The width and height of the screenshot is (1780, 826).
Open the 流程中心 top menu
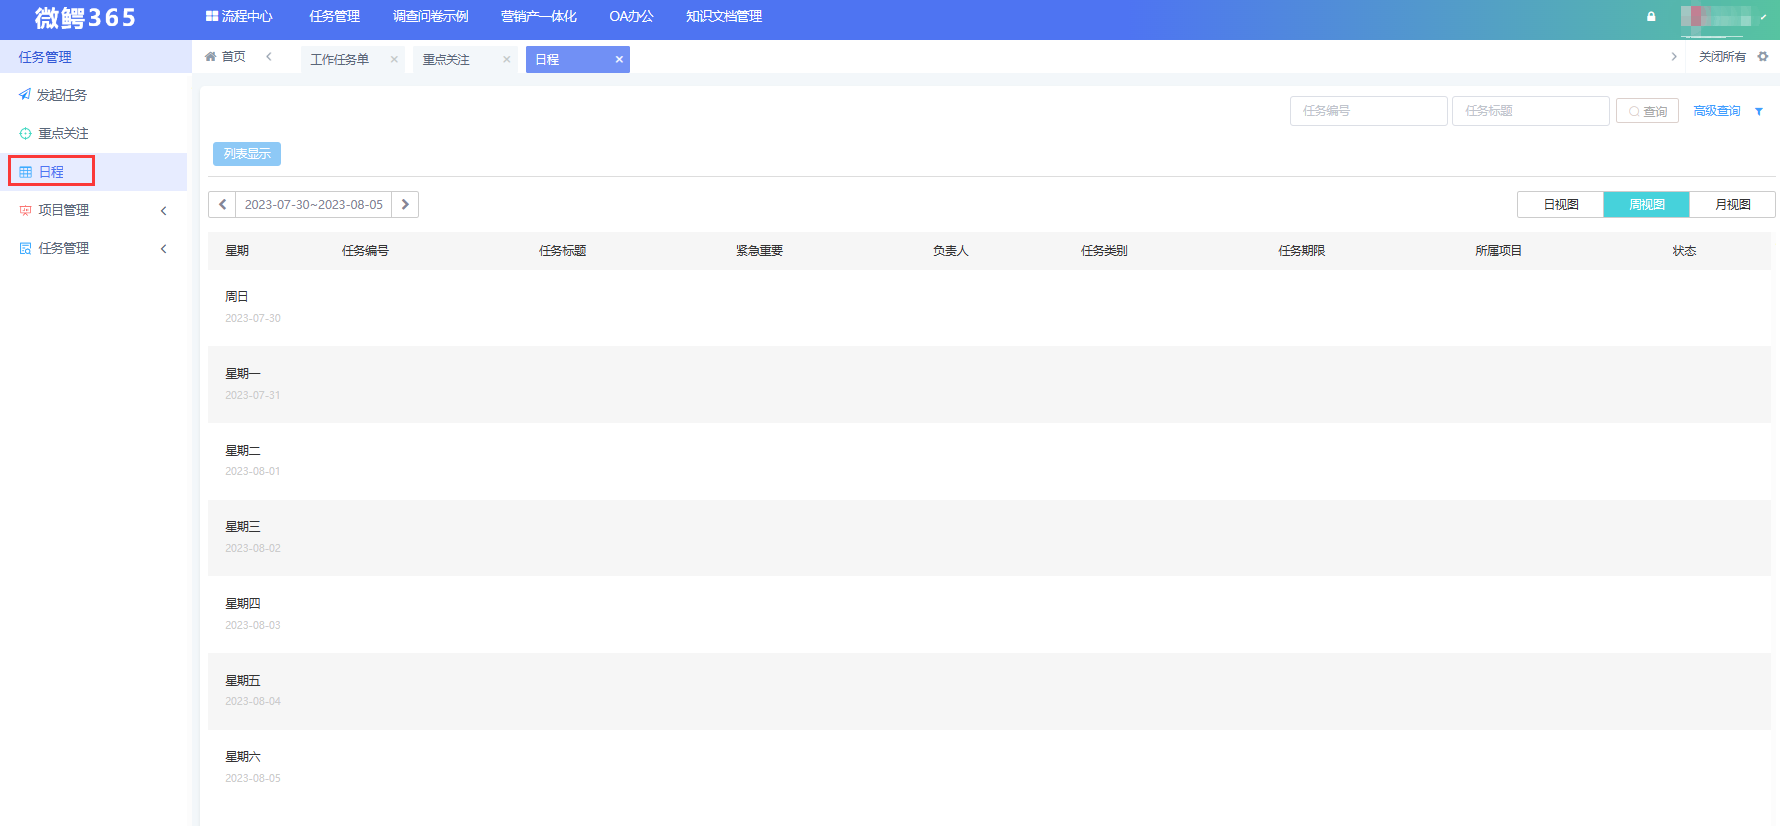coord(239,17)
